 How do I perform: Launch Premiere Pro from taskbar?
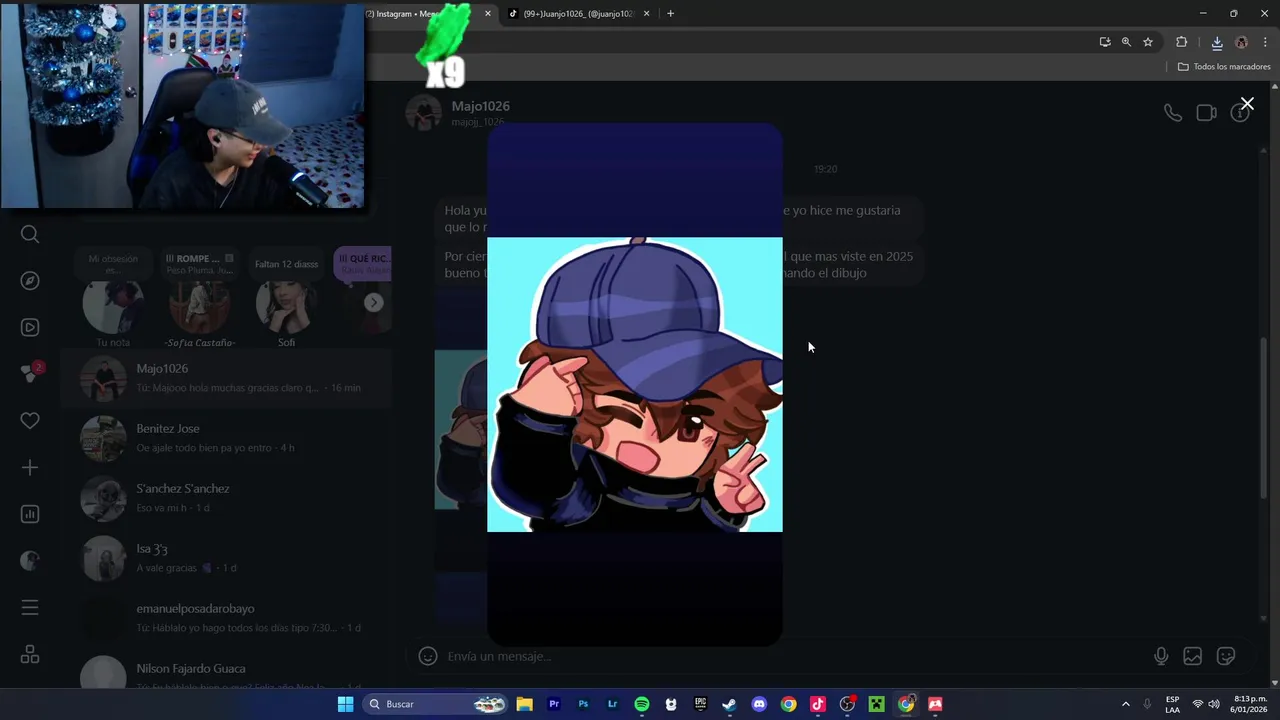[x=554, y=704]
